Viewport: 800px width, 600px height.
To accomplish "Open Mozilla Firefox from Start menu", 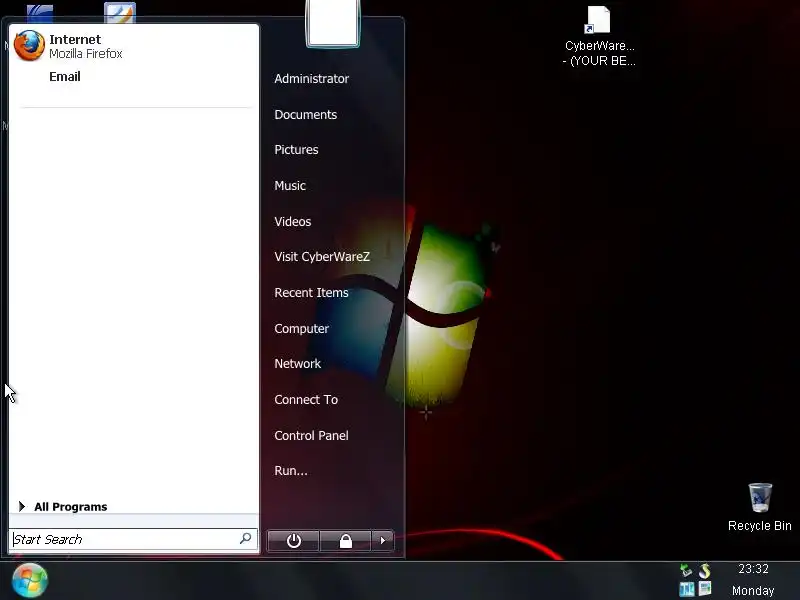I will (69, 46).
